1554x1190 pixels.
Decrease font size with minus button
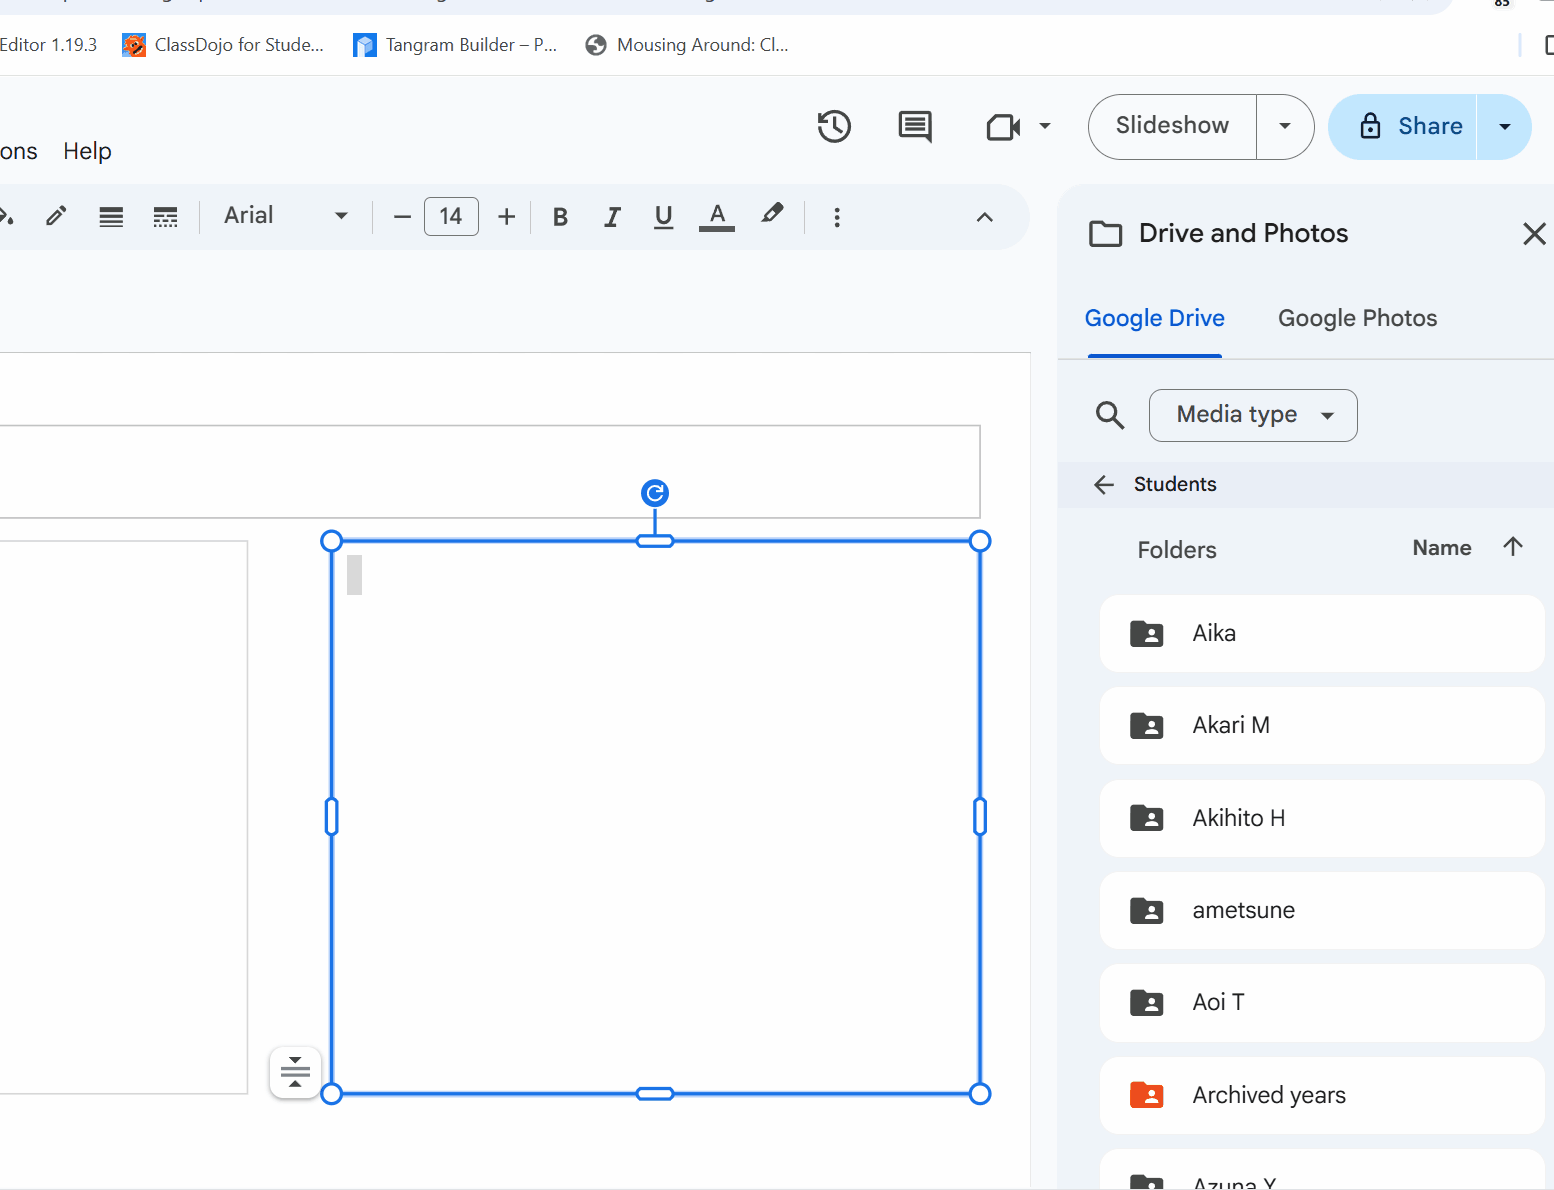(402, 217)
